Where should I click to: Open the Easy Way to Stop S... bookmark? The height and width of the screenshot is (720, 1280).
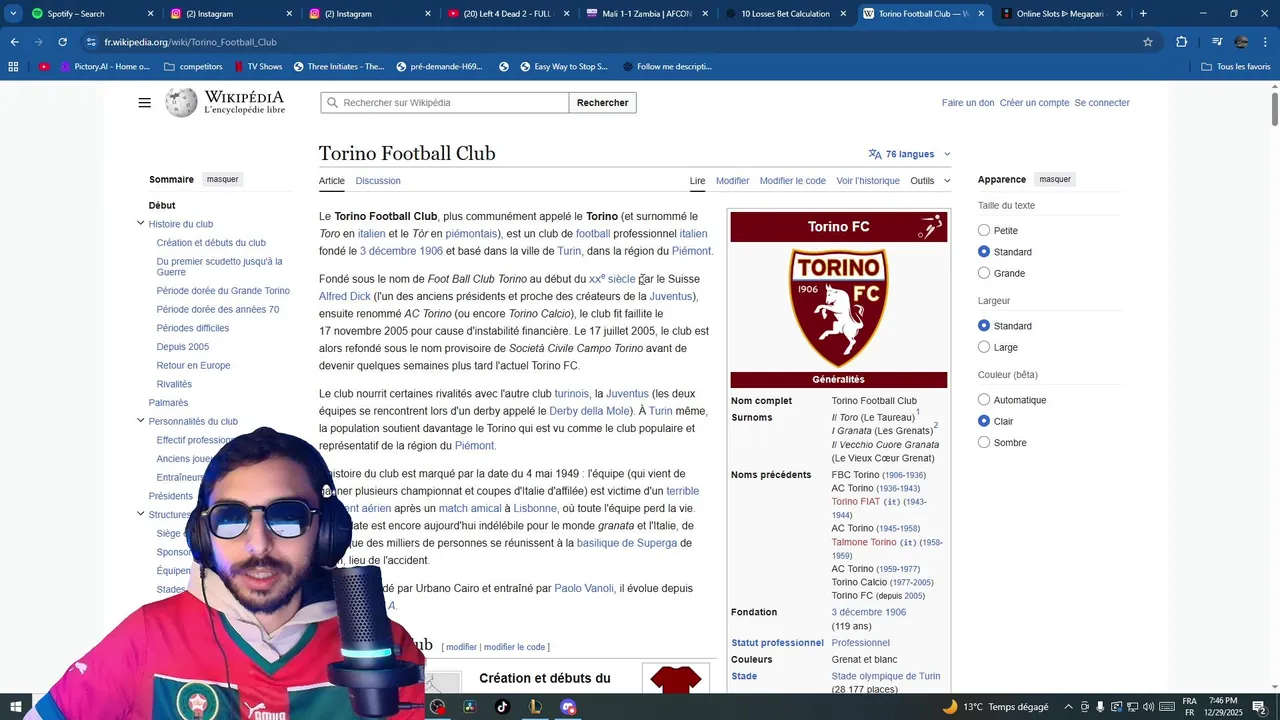click(564, 67)
